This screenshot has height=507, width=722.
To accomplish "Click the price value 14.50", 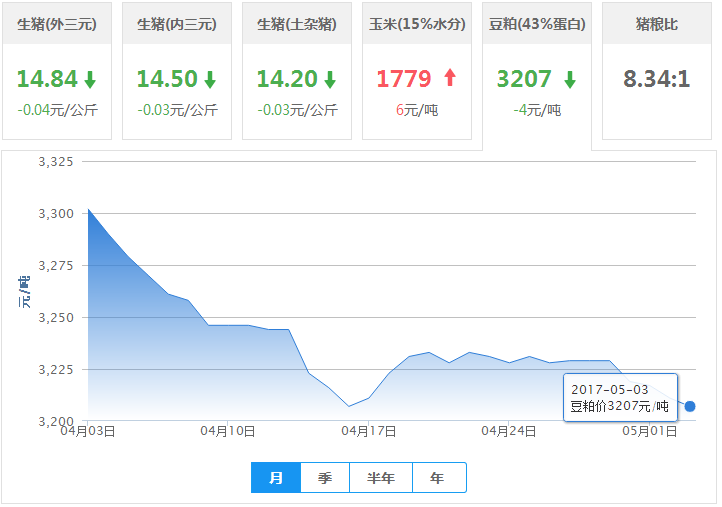I will (x=167, y=79).
